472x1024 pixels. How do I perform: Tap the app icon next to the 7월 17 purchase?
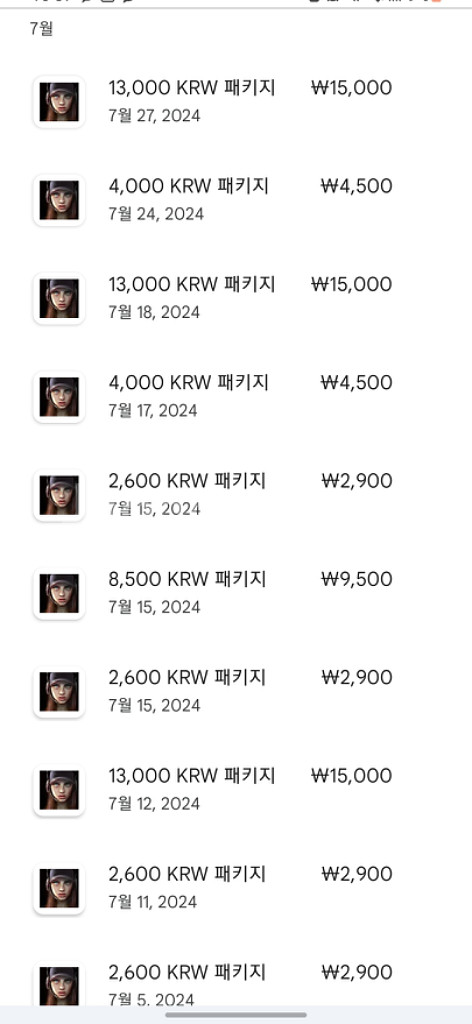[59, 397]
